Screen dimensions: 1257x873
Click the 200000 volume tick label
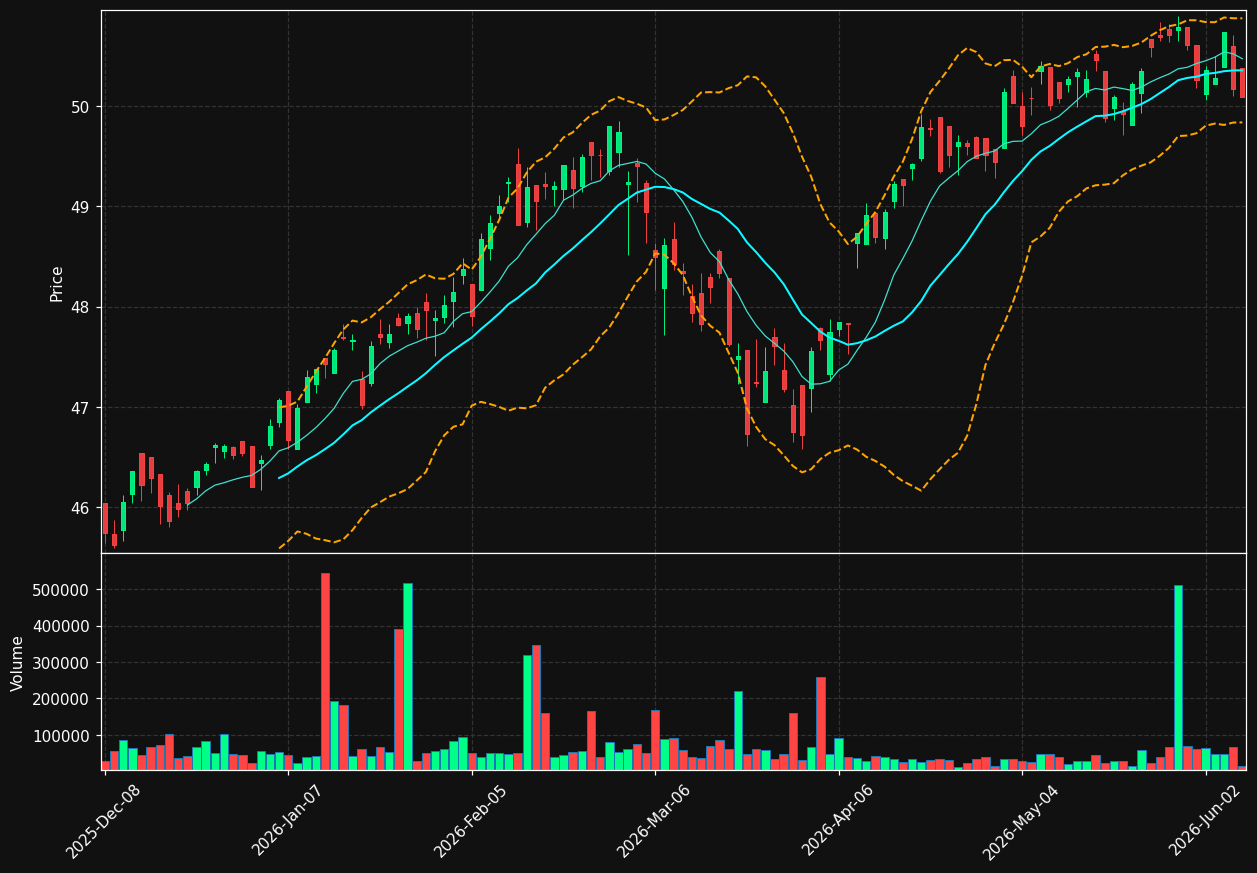[x=62, y=699]
